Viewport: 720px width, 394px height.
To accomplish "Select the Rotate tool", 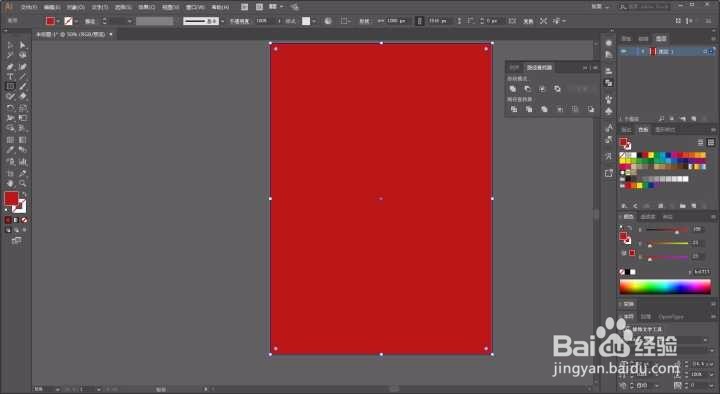I will [x=11, y=108].
